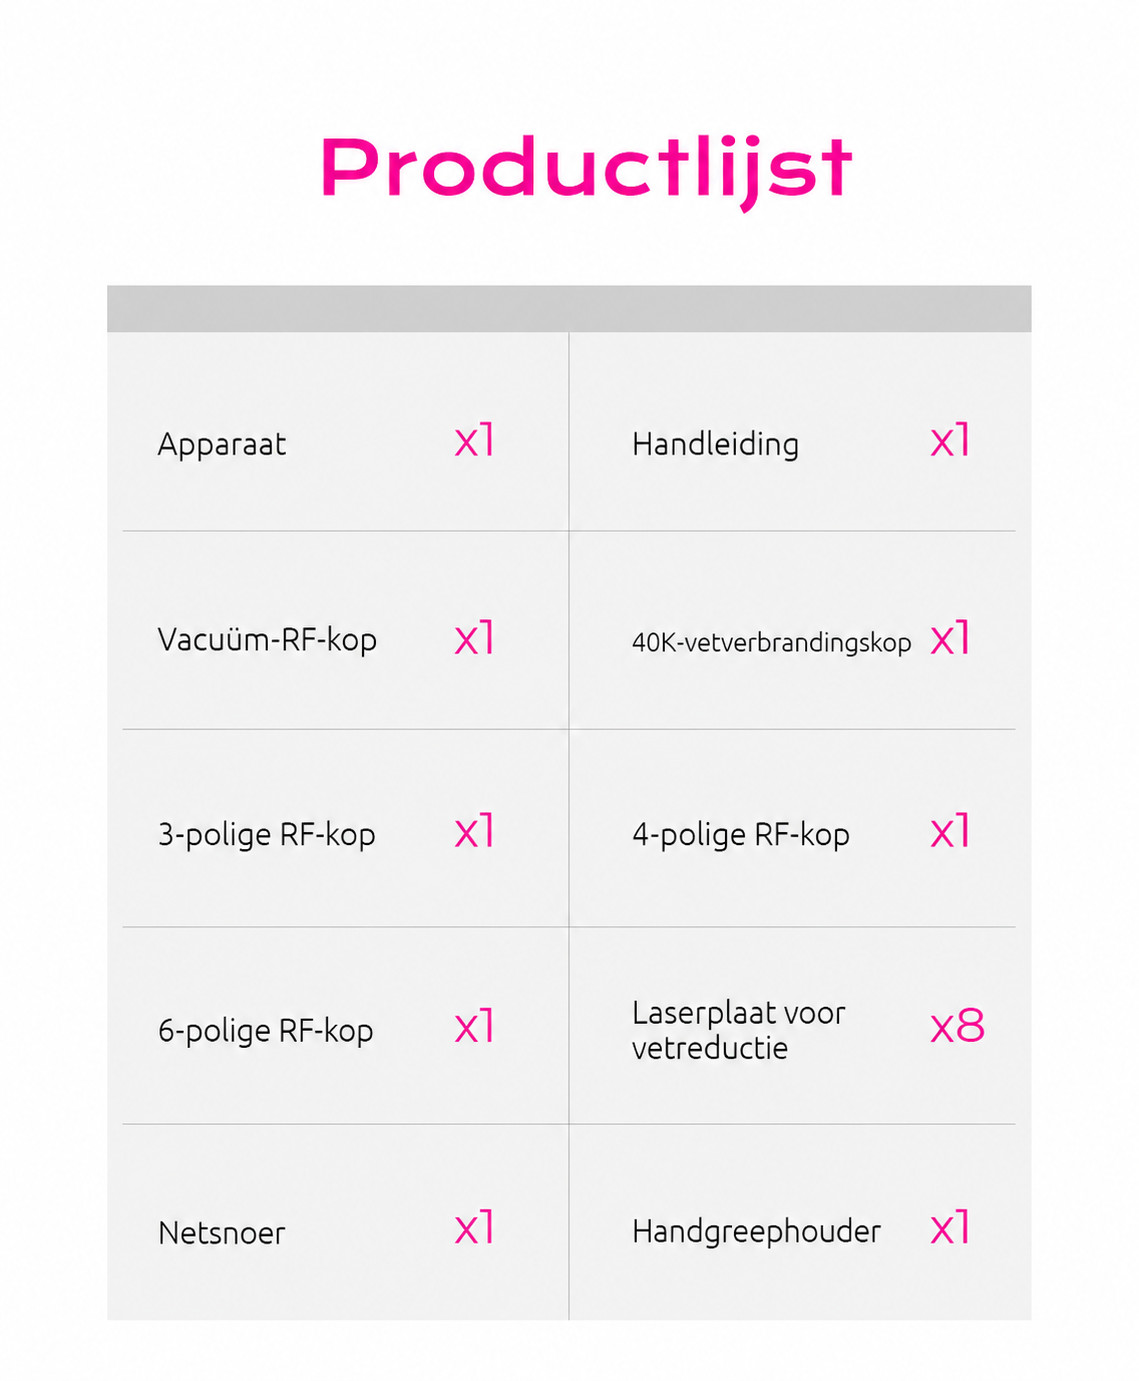Select the 6-polige RF-kop entry
Image resolution: width=1139 pixels, height=1381 pixels.
(265, 1031)
